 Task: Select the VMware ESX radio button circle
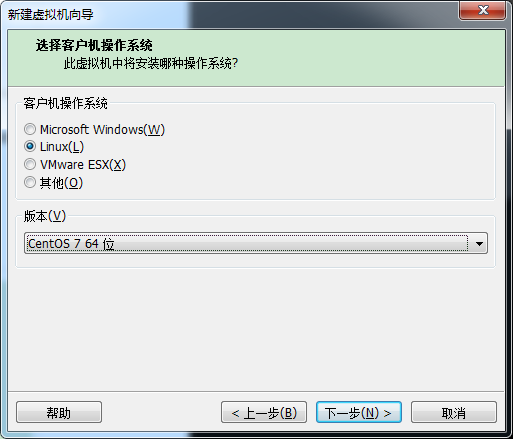click(30, 164)
